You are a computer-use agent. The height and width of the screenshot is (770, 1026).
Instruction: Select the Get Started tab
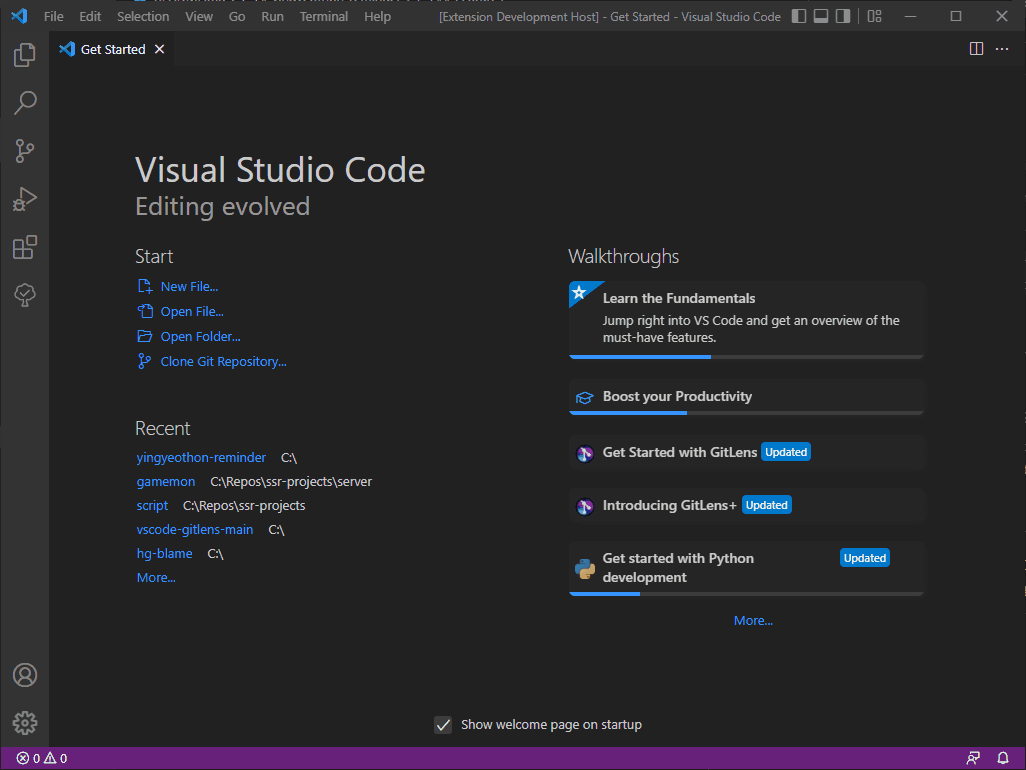pos(112,49)
